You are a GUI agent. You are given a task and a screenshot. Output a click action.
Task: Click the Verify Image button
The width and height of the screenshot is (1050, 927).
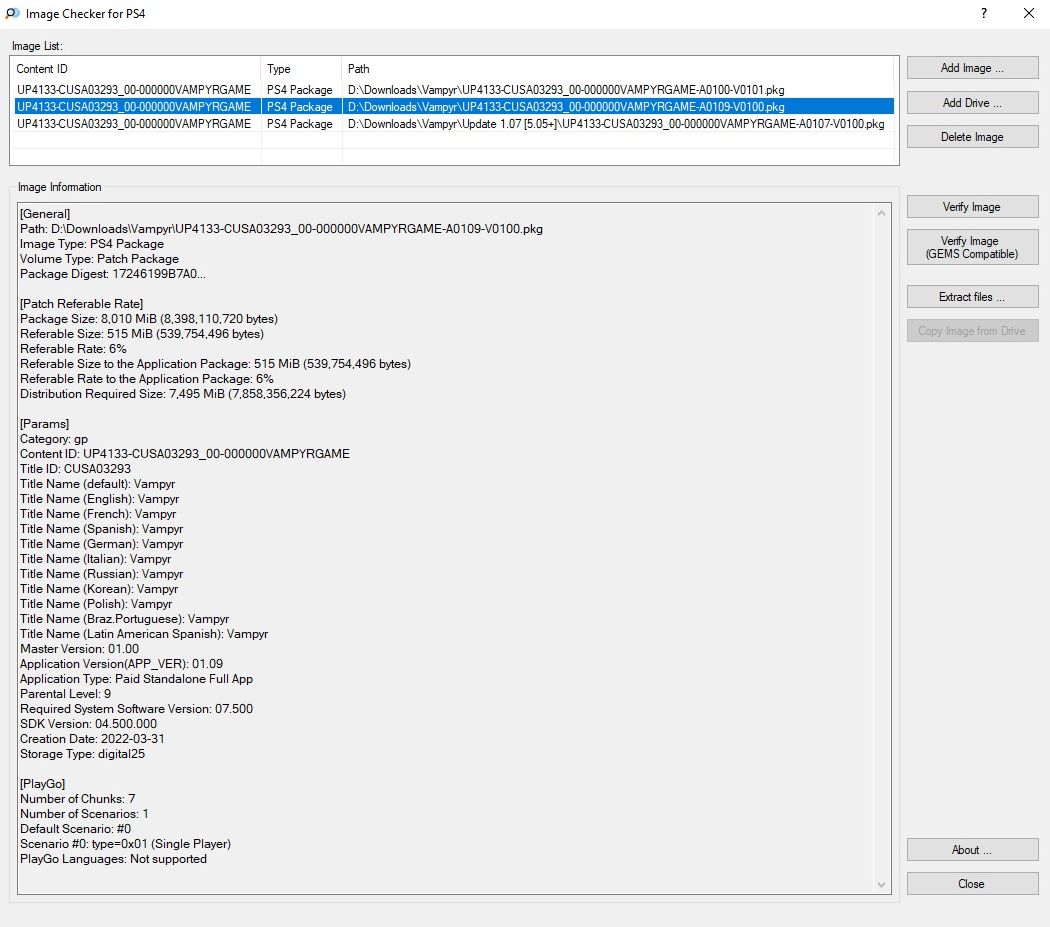tap(972, 207)
